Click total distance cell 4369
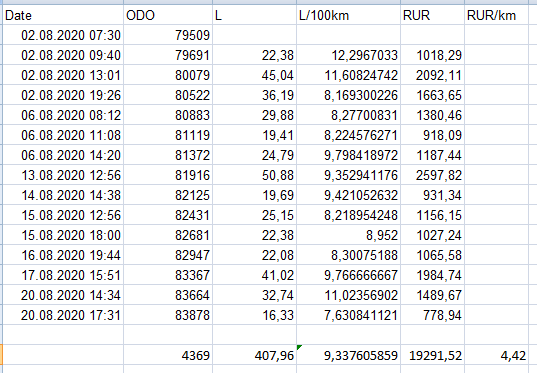The width and height of the screenshot is (537, 373). pyautogui.click(x=168, y=355)
